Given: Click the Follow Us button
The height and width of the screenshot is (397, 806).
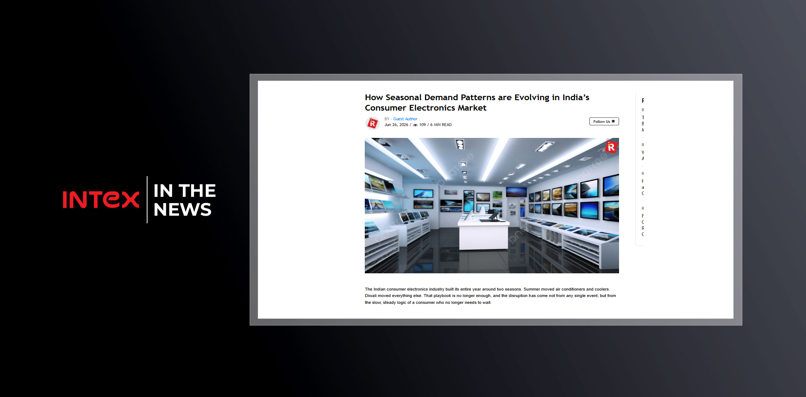Looking at the screenshot, I should 604,121.
